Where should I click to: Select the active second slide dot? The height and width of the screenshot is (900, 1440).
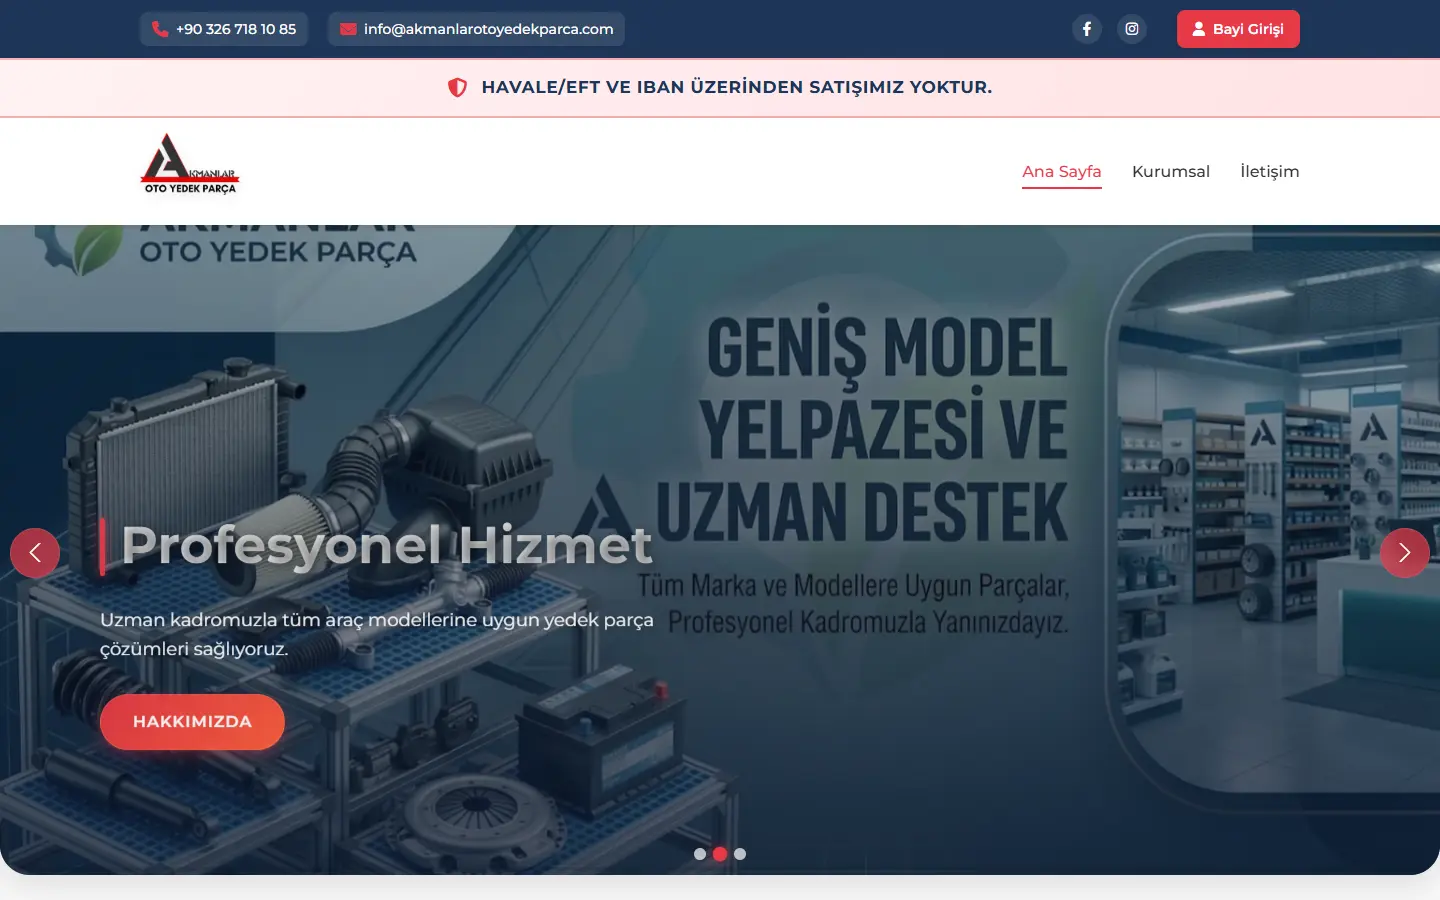pyautogui.click(x=720, y=854)
